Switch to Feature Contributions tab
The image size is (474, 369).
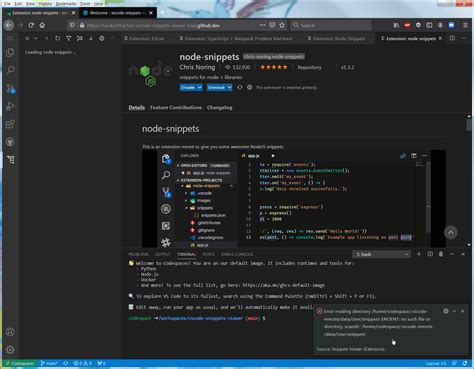pos(176,107)
